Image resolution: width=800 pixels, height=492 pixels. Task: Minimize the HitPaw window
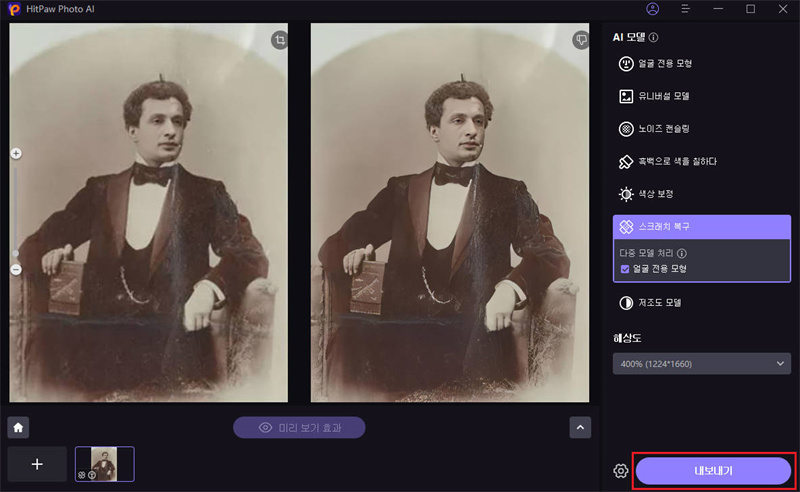pos(718,9)
